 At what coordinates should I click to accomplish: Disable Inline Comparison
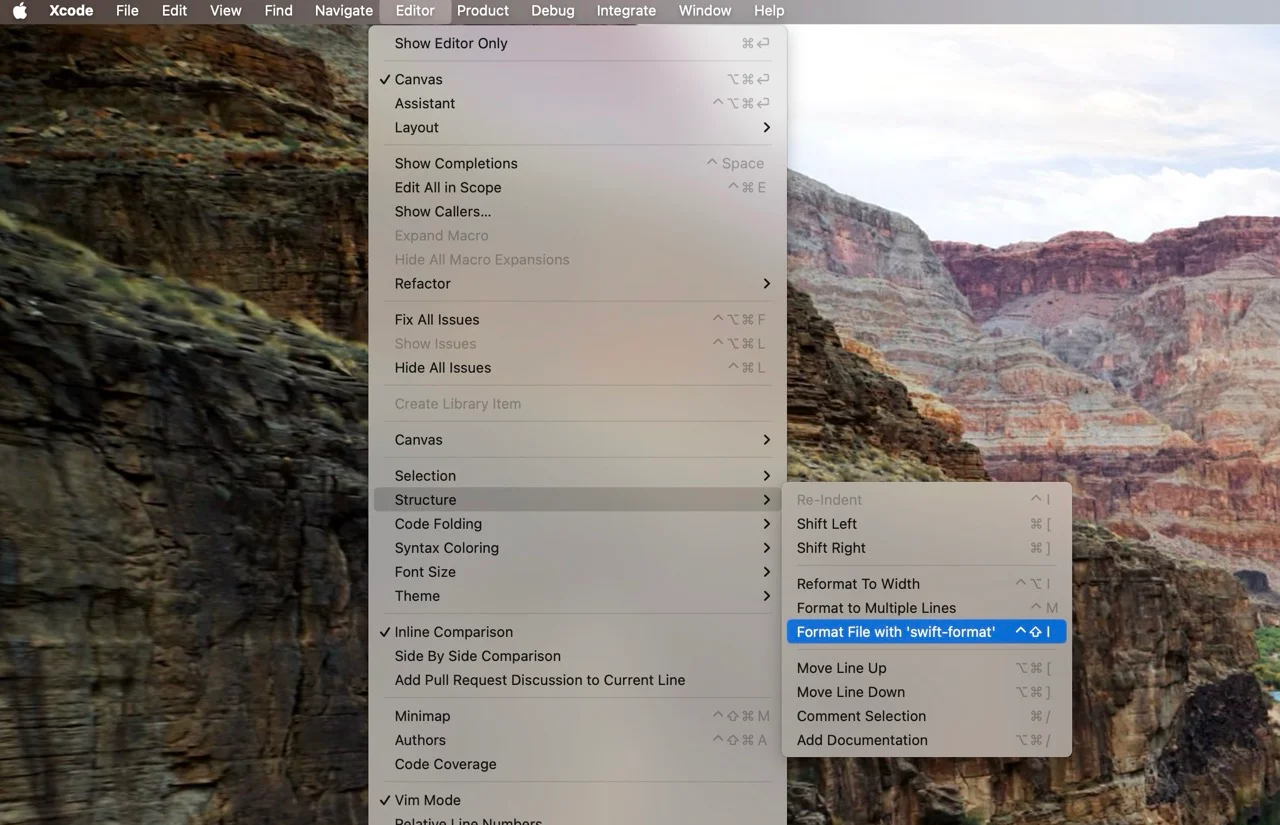pos(452,632)
